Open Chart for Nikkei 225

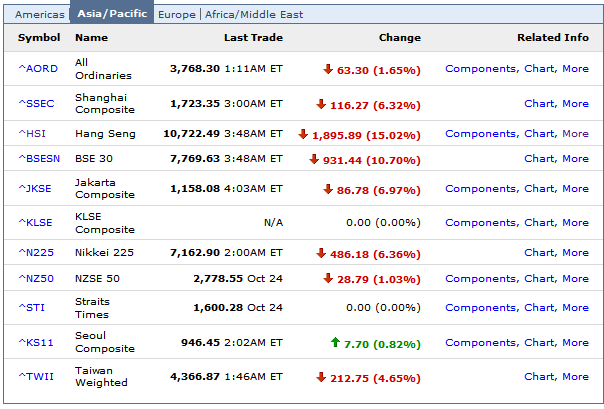[539, 253]
